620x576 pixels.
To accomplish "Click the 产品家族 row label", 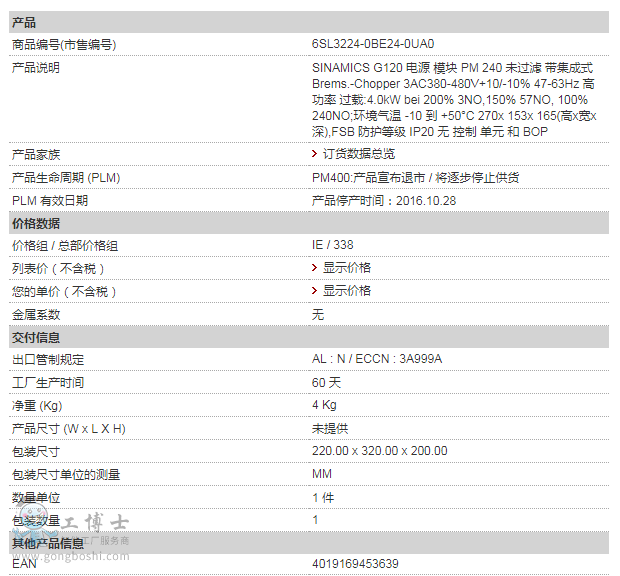I will point(35,154).
